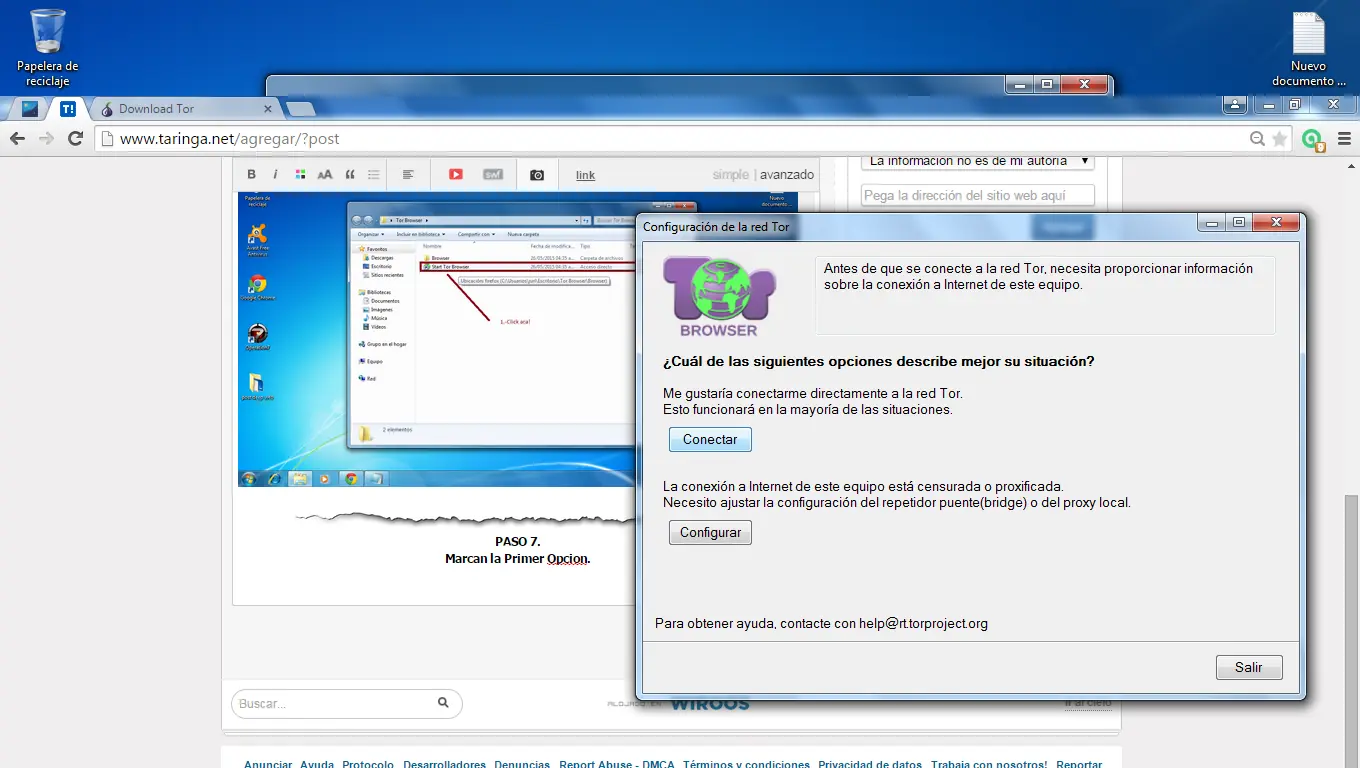Click Conectar to connect directly to Tor
Image resolution: width=1360 pixels, height=768 pixels.
710,440
